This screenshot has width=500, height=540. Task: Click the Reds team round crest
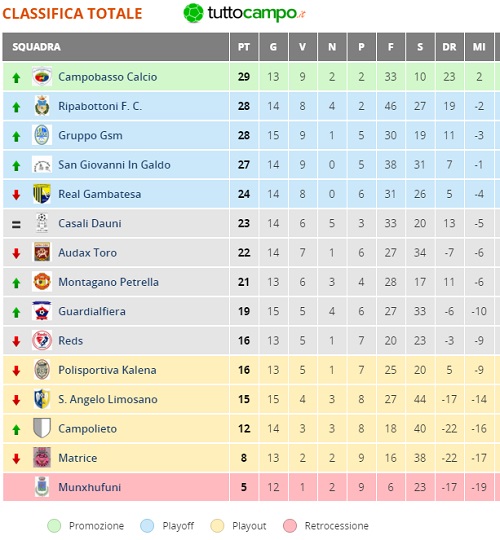pos(42,340)
